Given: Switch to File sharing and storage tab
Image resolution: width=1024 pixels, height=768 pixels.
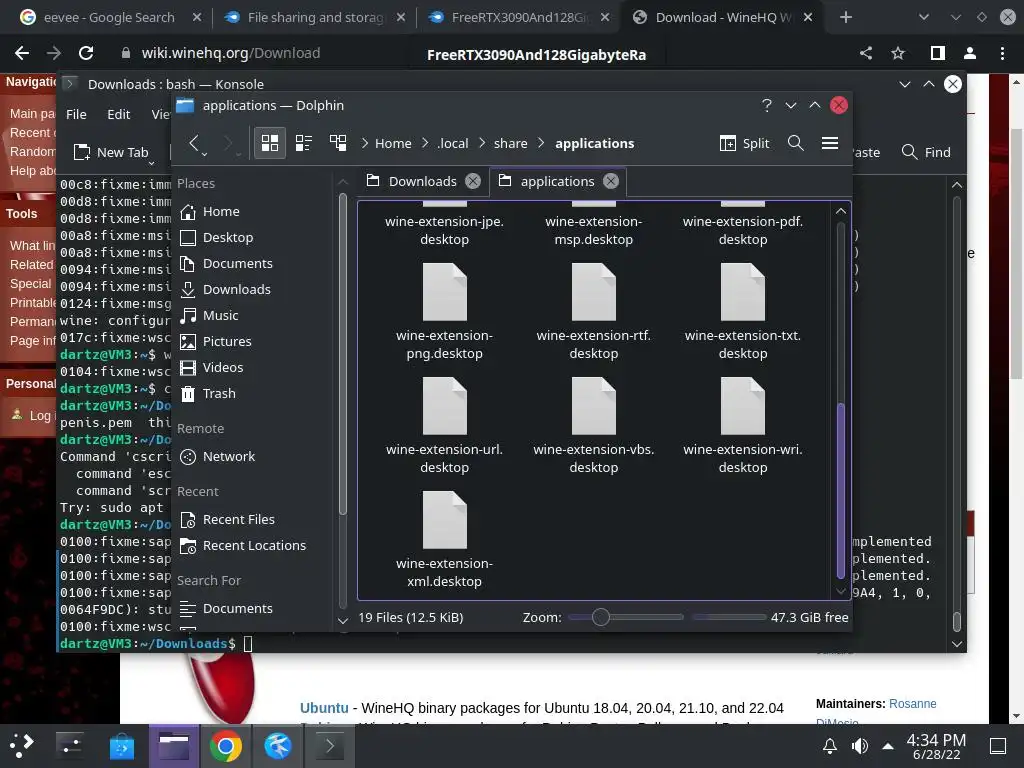Looking at the screenshot, I should click(315, 17).
